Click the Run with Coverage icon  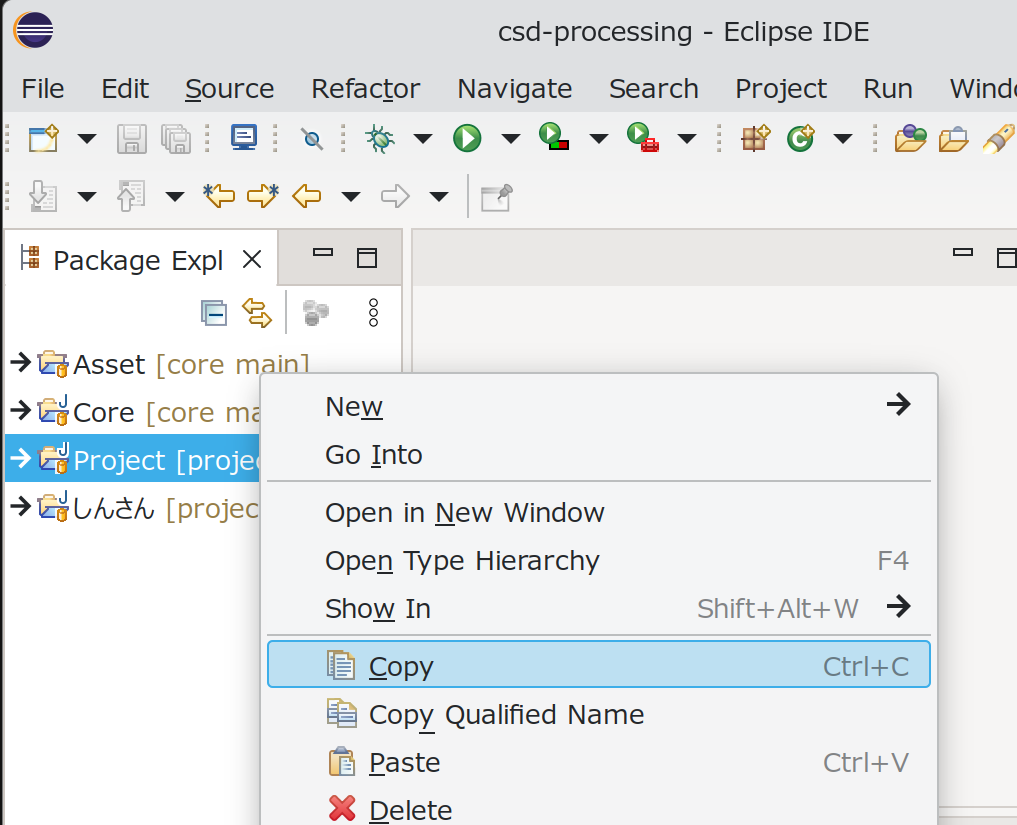[554, 138]
